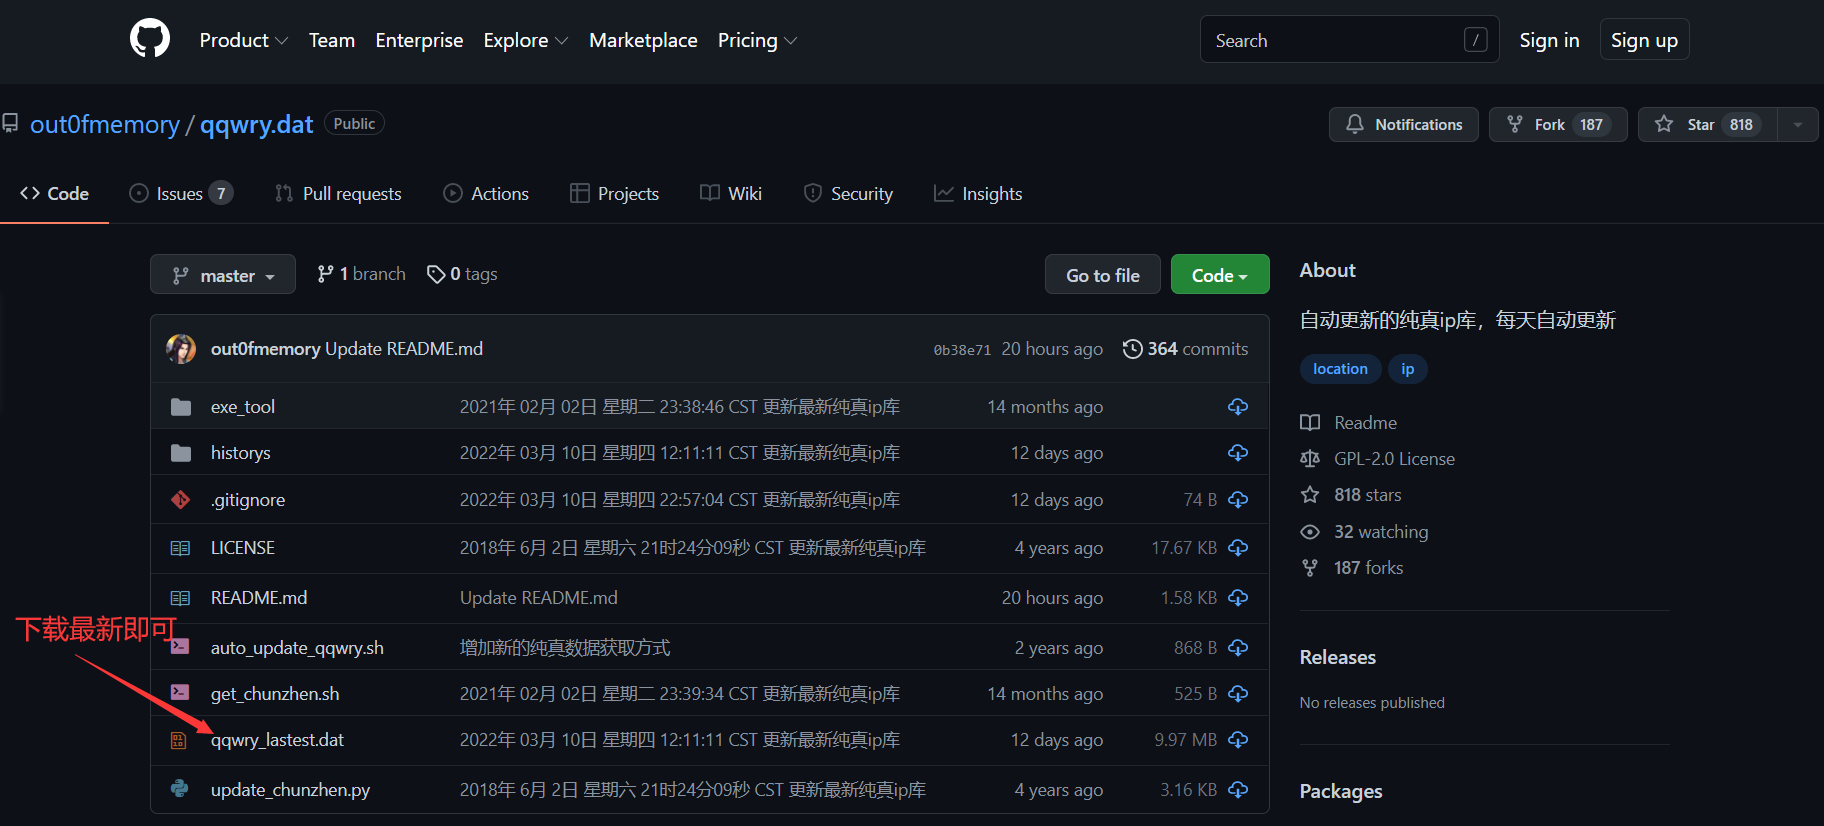Click the Notifications button
This screenshot has width=1824, height=826.
(1404, 125)
